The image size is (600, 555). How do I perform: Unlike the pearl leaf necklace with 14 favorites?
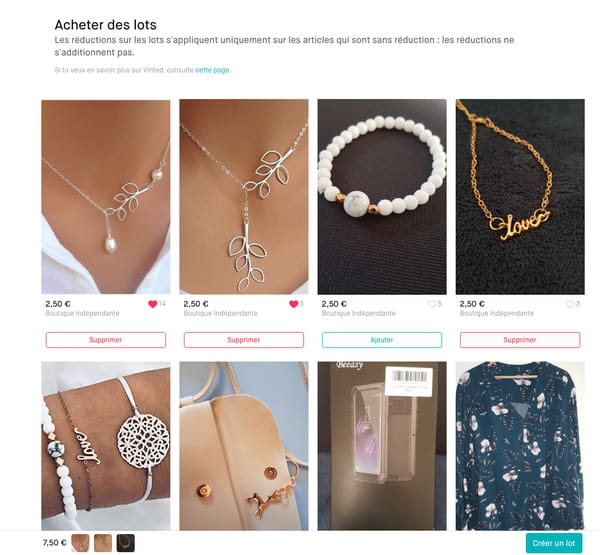(x=153, y=304)
